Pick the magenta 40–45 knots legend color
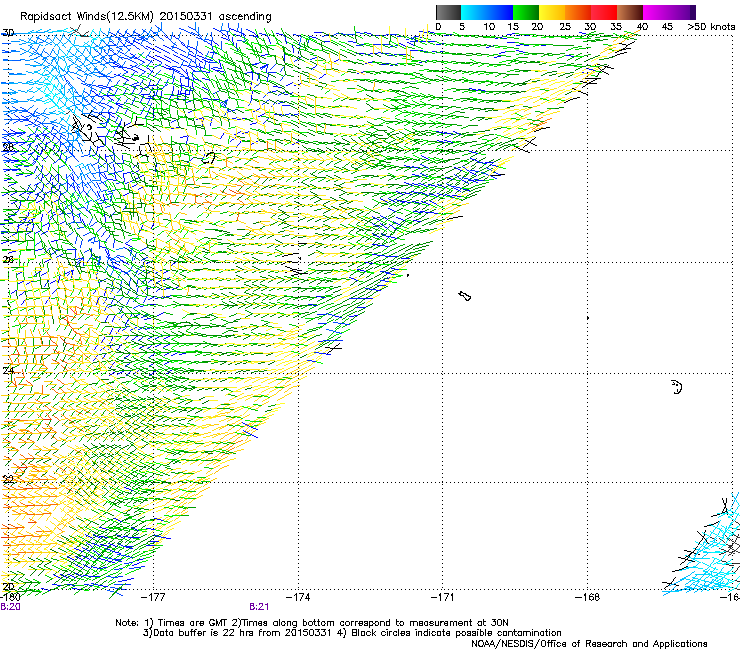 coord(656,12)
